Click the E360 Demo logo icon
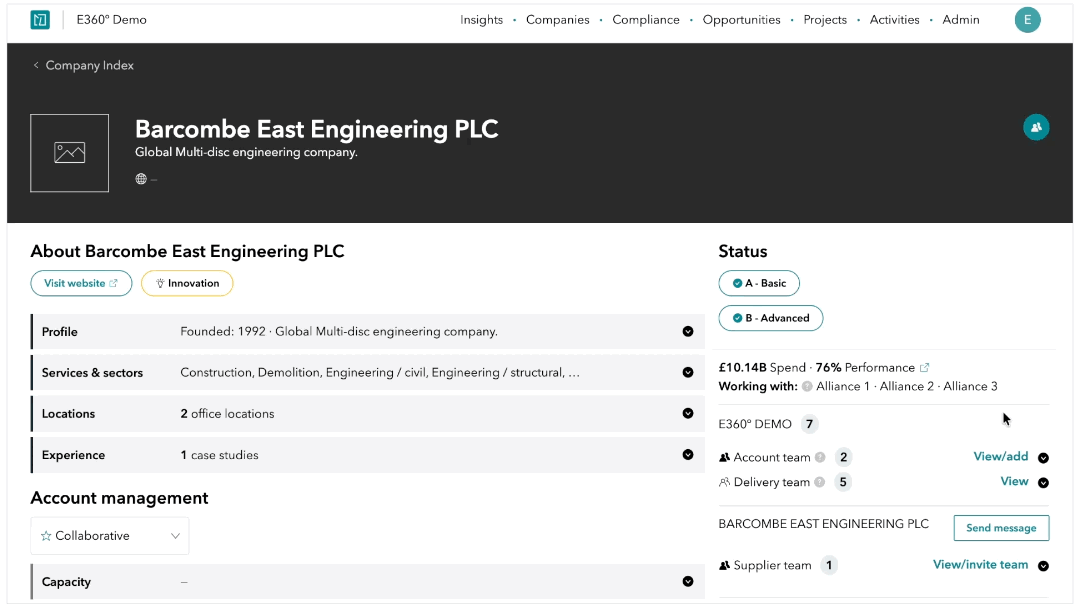Image resolution: width=1080 pixels, height=608 pixels. point(40,20)
